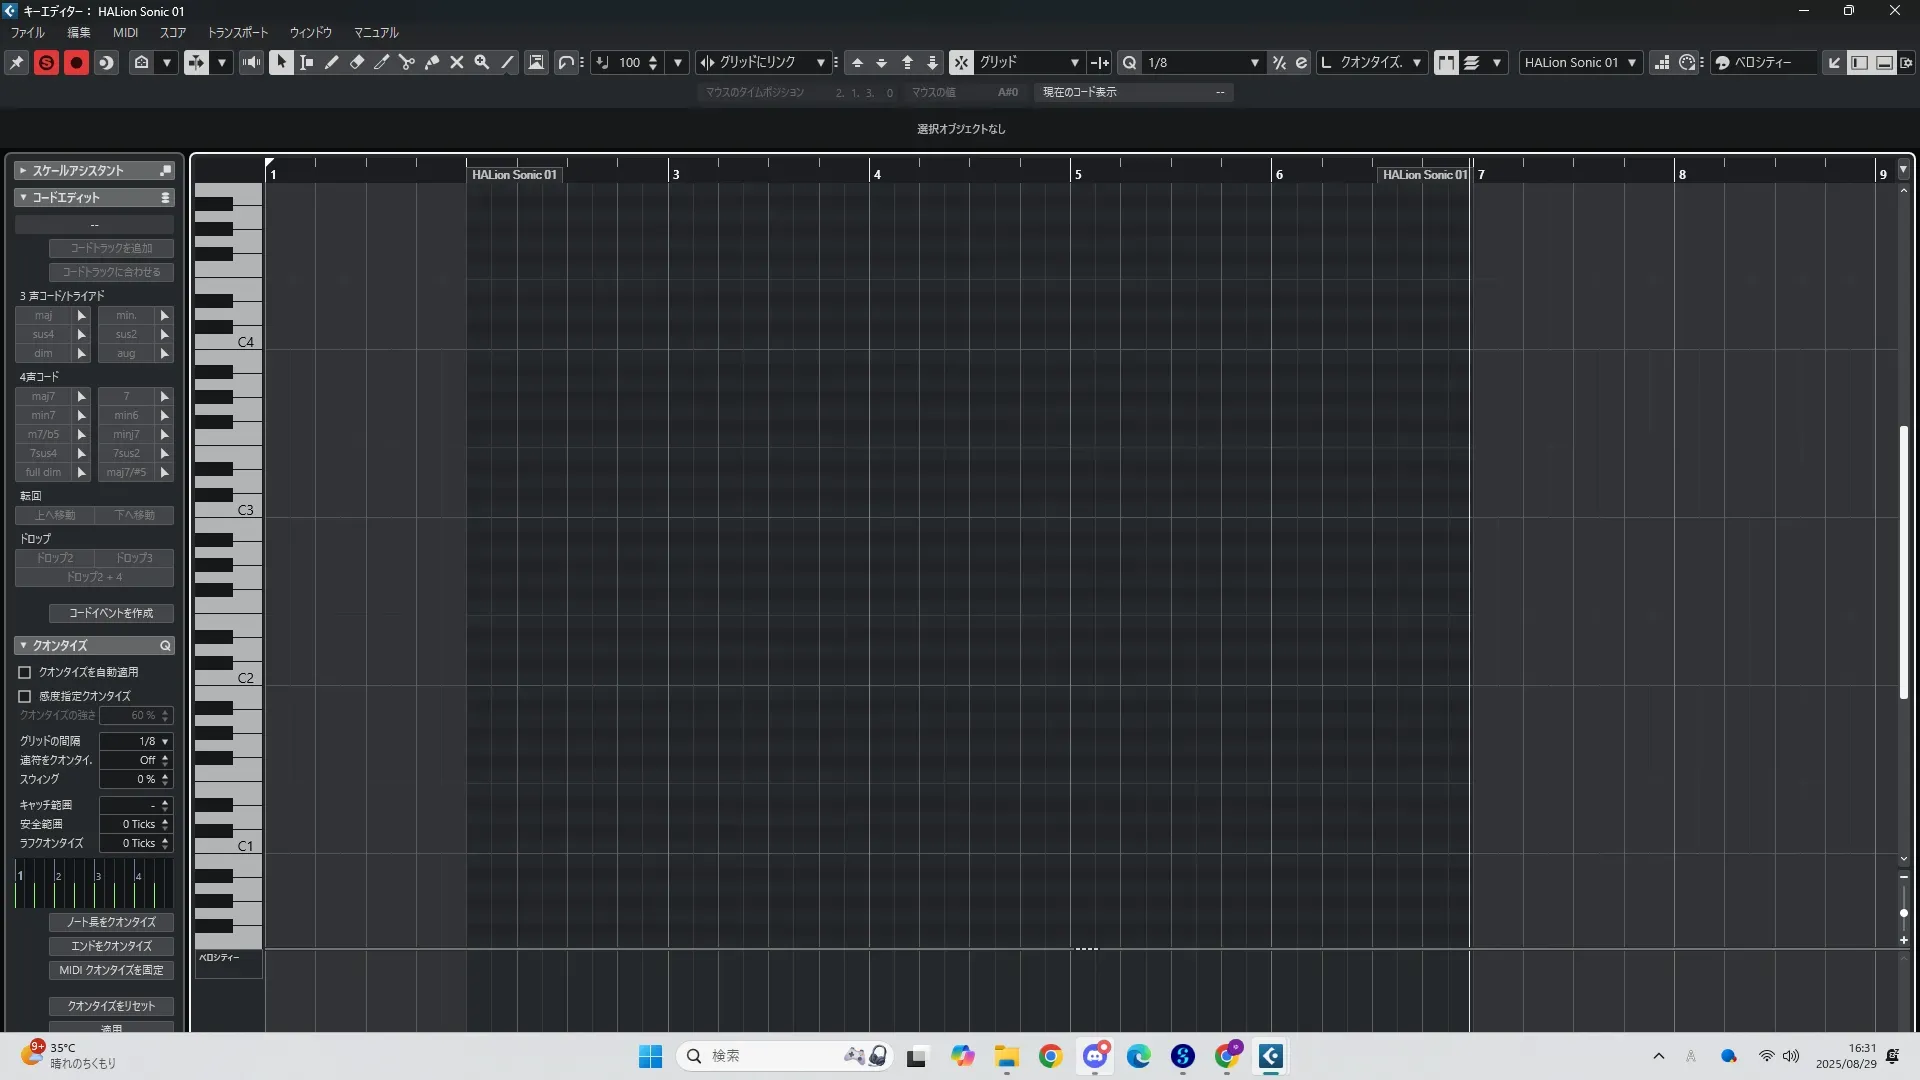Open the MIDI menu
1920x1080 pixels.
click(125, 32)
